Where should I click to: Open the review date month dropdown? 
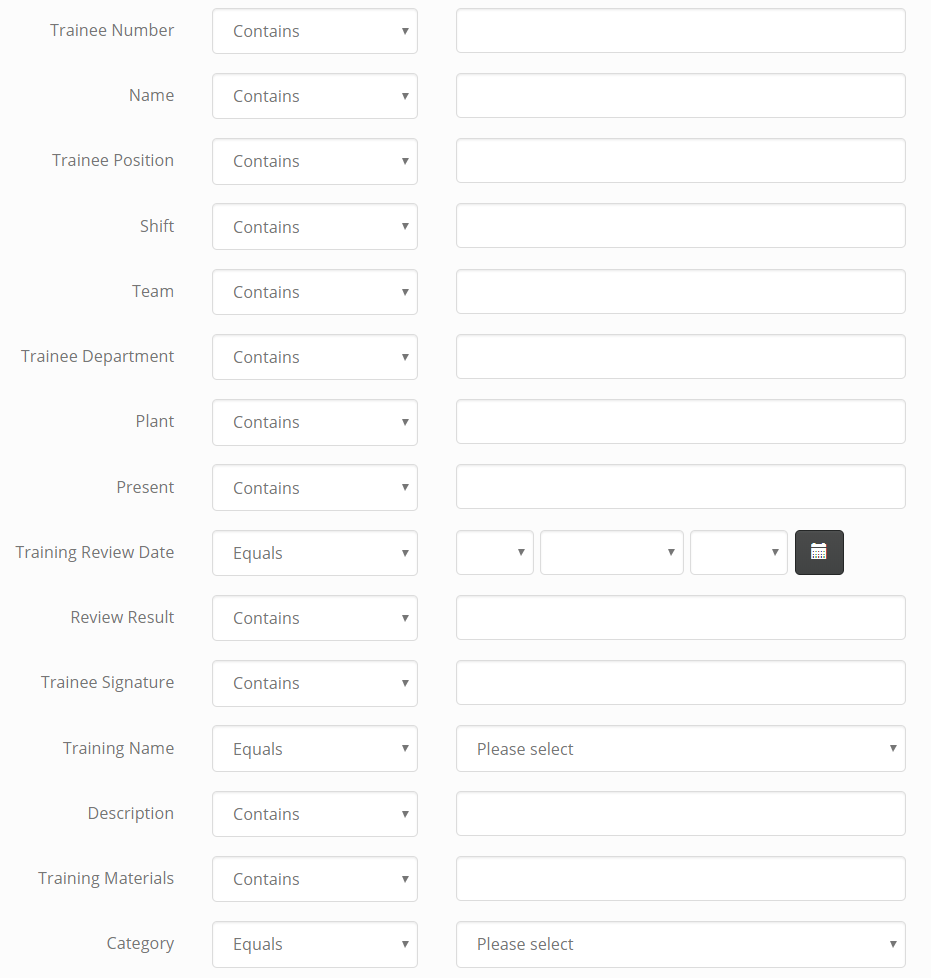[x=611, y=552]
